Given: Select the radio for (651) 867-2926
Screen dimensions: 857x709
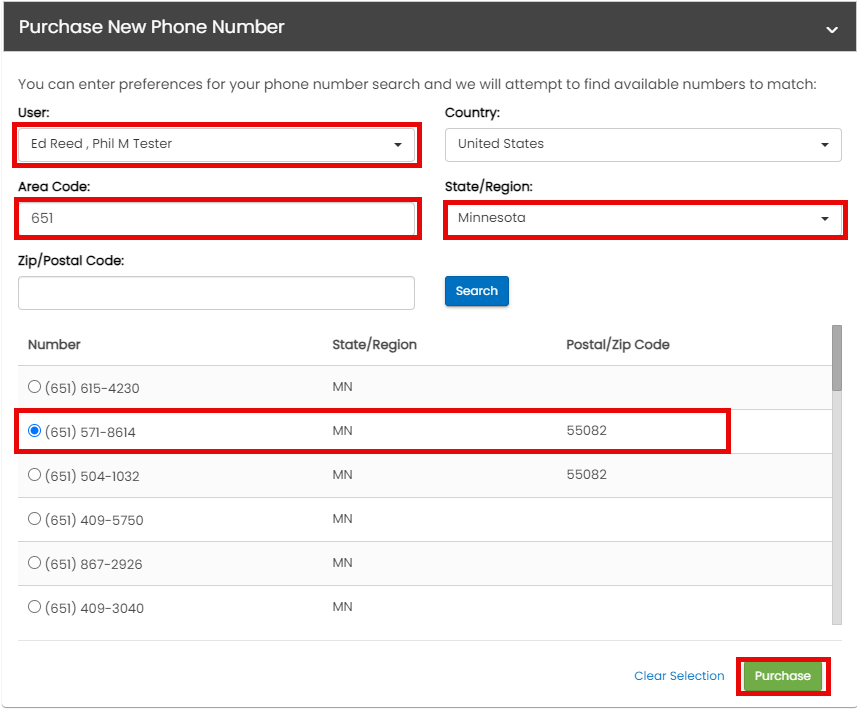Looking at the screenshot, I should point(34,562).
